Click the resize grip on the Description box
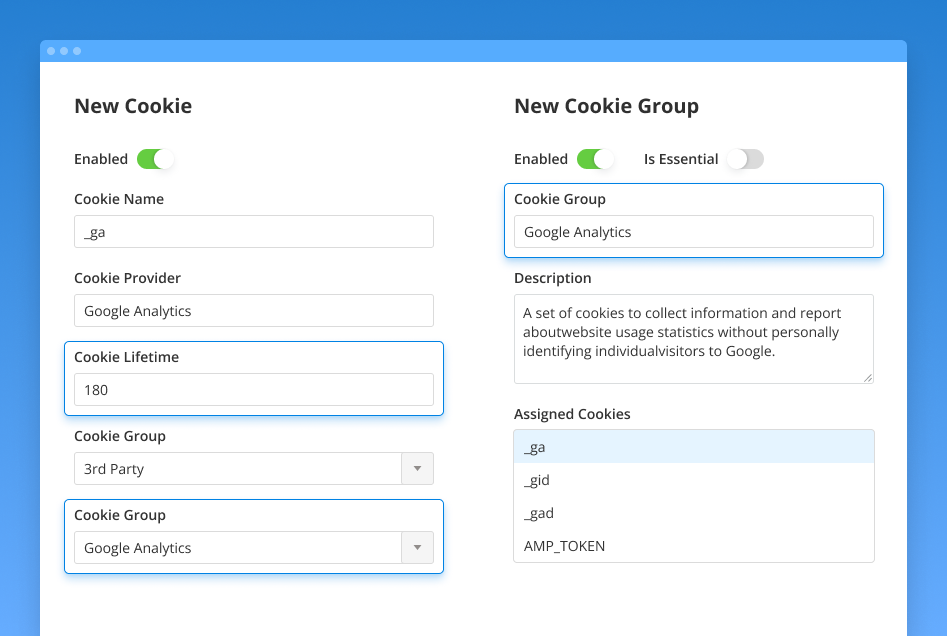The width and height of the screenshot is (947, 636). pyautogui.click(x=866, y=375)
